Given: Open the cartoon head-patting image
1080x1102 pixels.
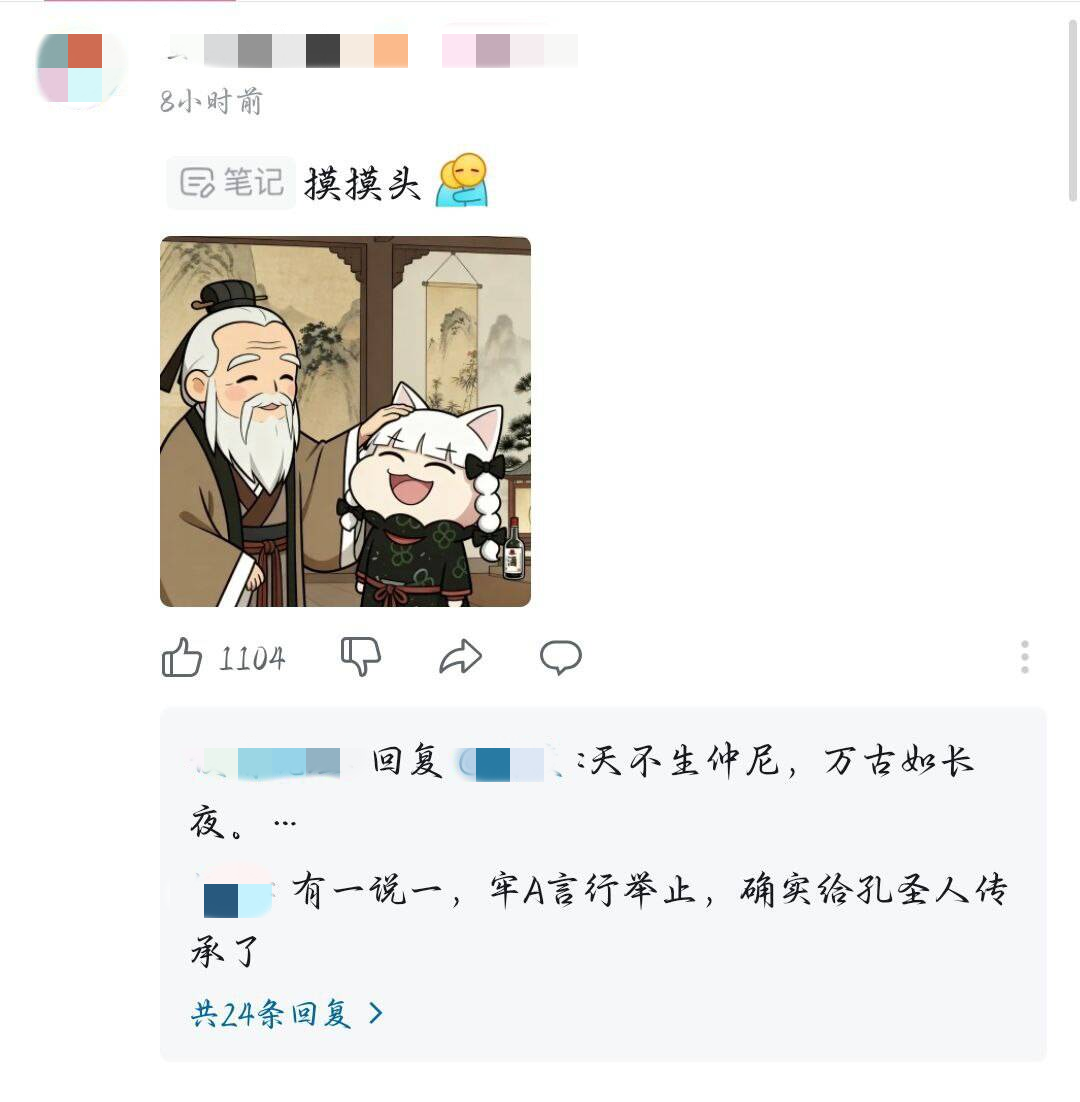Looking at the screenshot, I should point(346,422).
